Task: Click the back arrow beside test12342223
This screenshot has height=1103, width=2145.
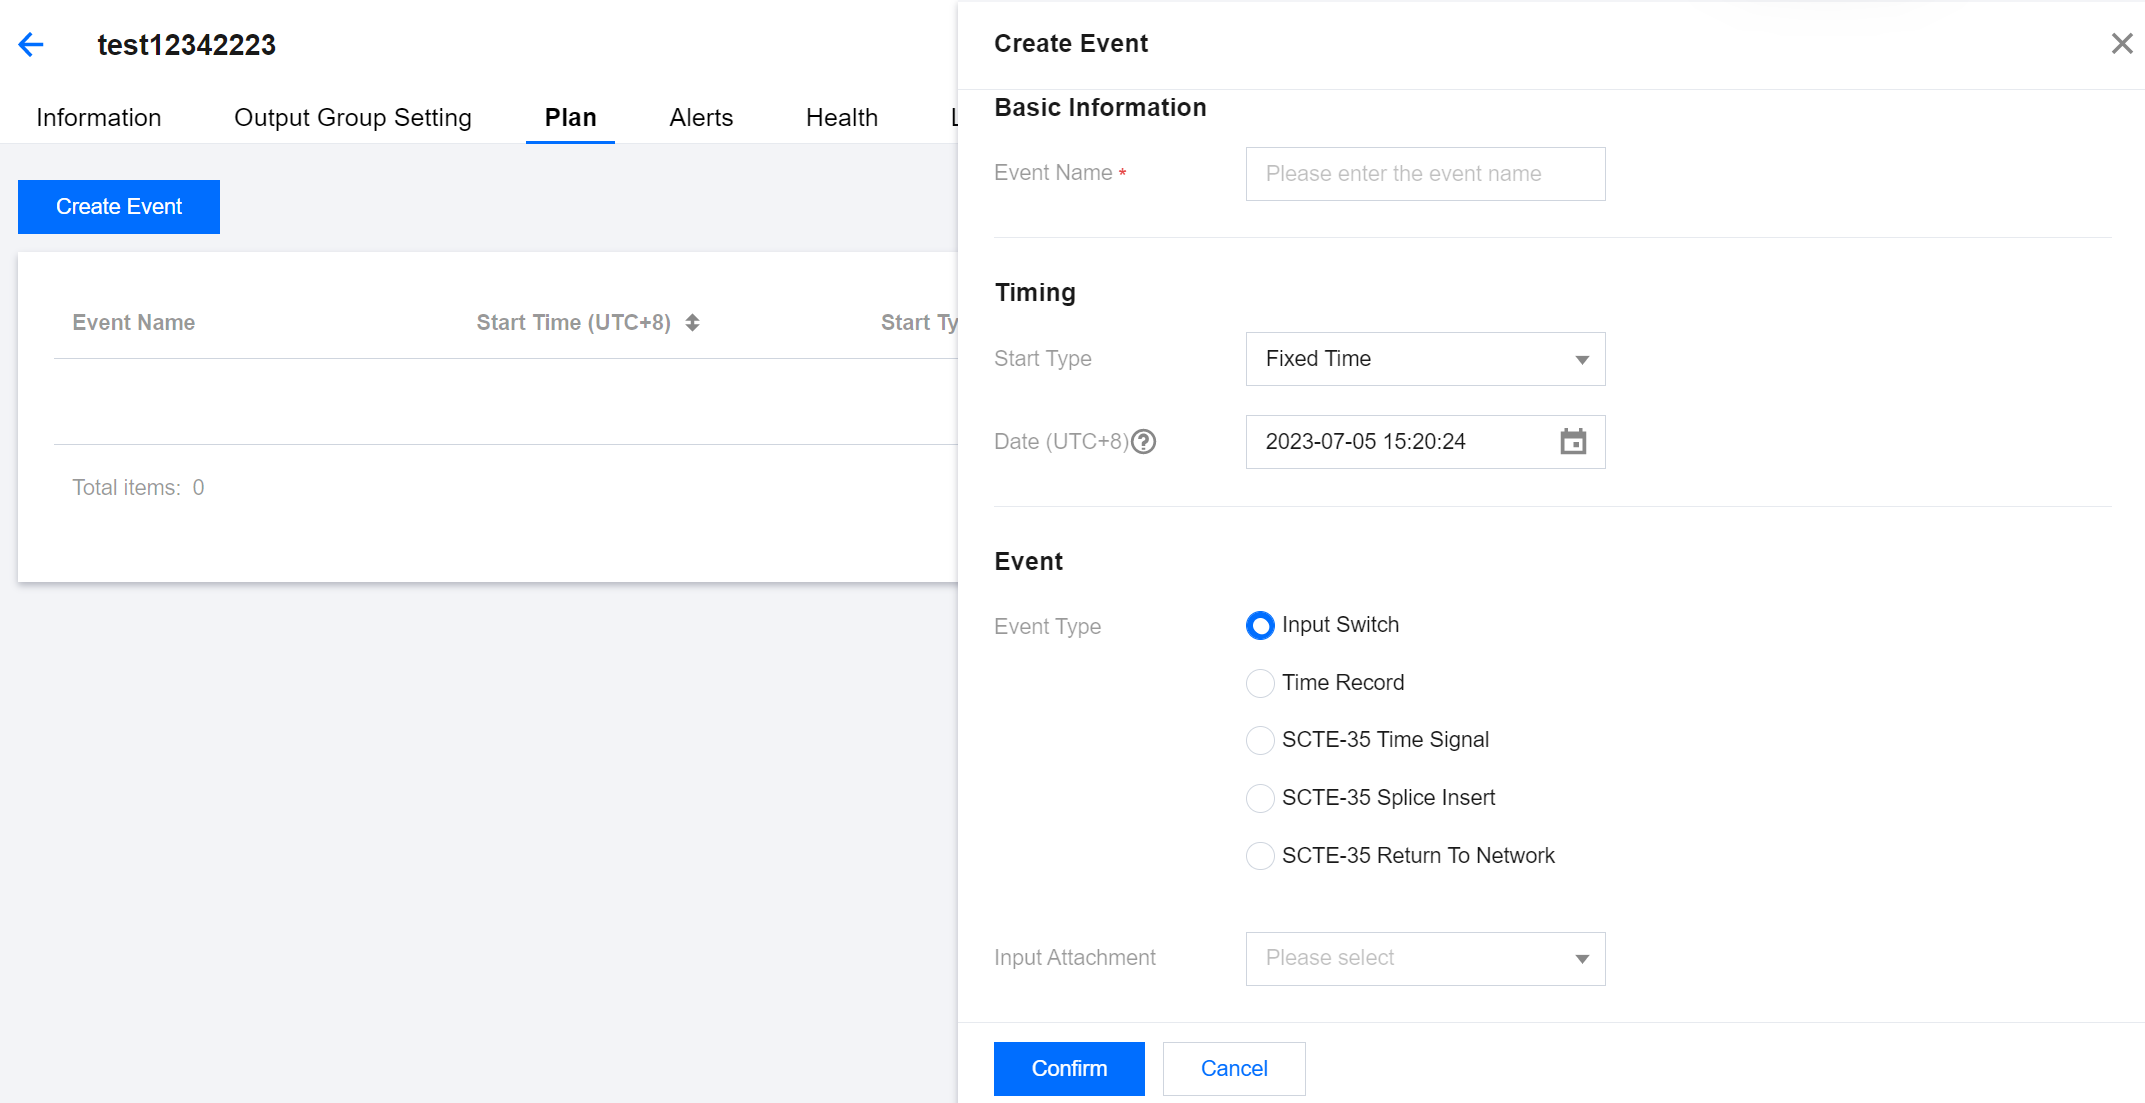Action: 31,44
